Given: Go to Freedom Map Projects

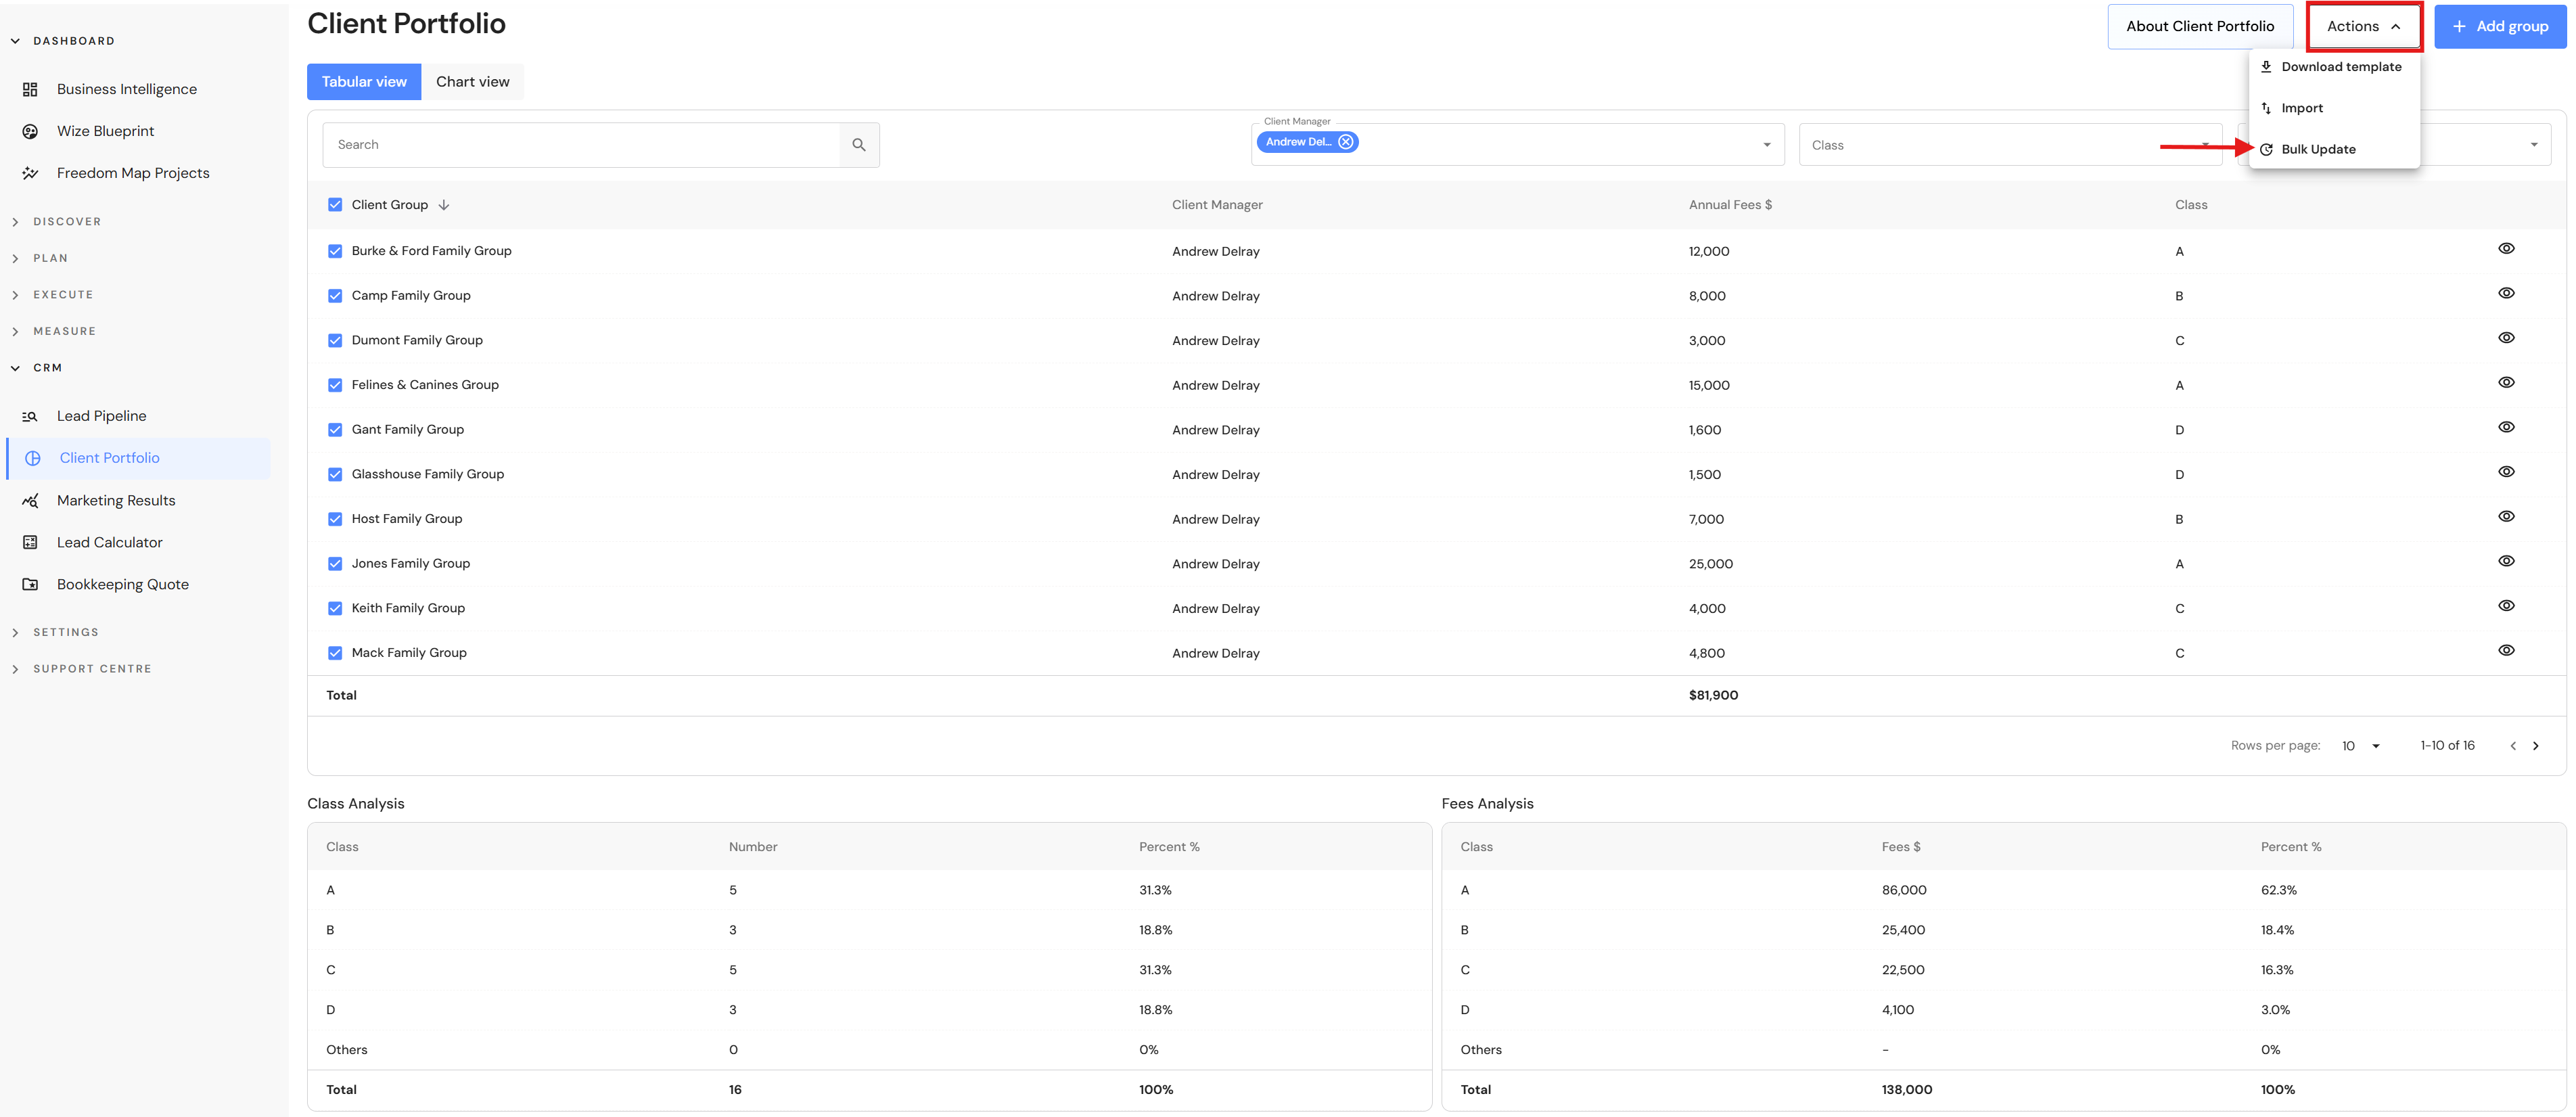Looking at the screenshot, I should pyautogui.click(x=132, y=173).
